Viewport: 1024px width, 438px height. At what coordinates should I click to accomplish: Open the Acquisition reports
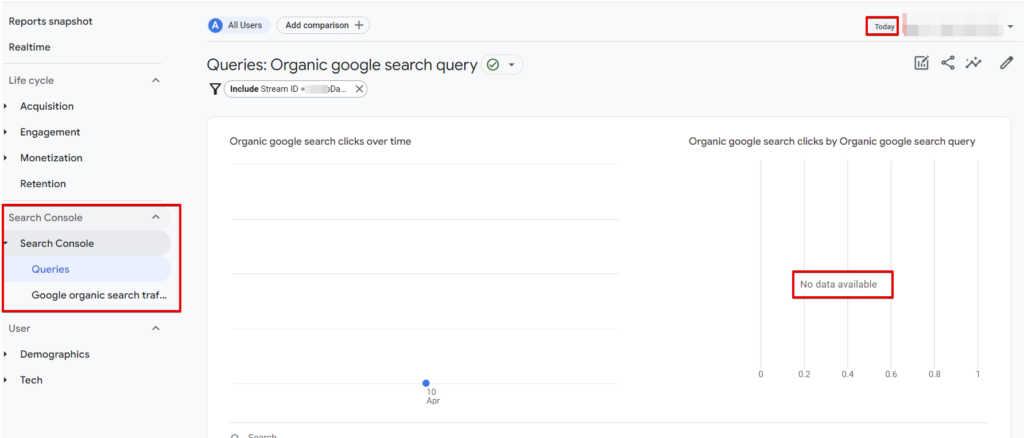click(x=46, y=106)
